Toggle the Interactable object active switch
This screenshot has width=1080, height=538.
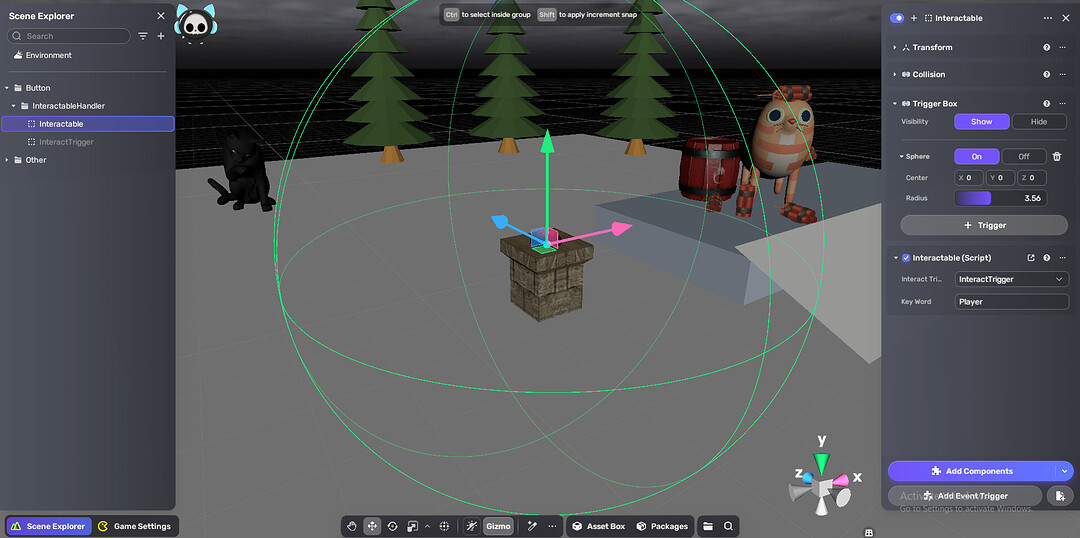pos(897,18)
